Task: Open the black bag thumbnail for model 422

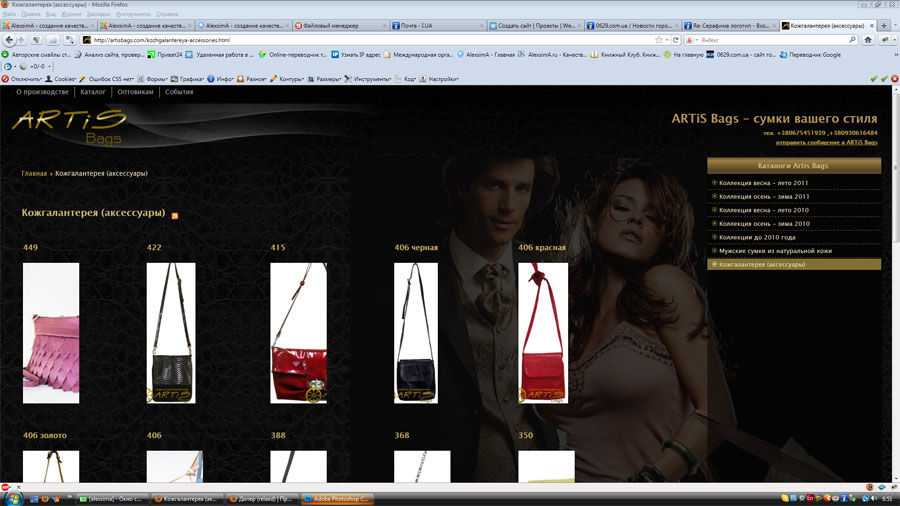Action: tap(171, 333)
